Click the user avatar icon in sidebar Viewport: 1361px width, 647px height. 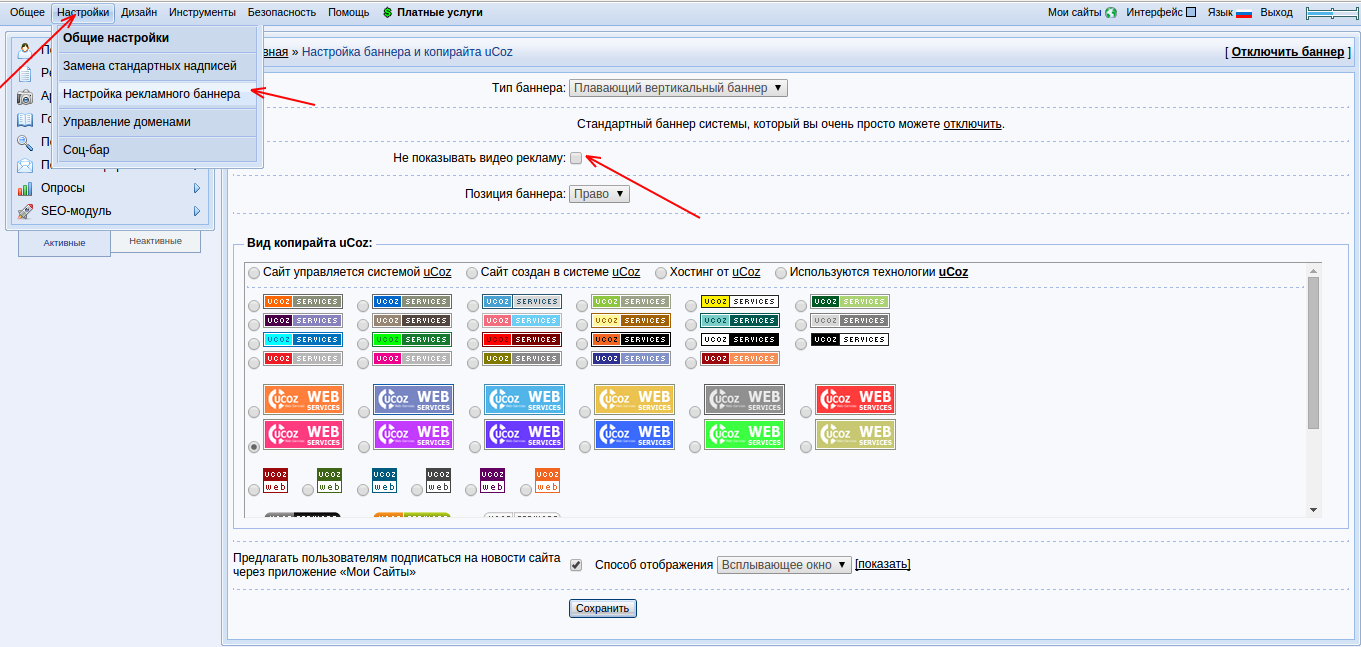[25, 50]
